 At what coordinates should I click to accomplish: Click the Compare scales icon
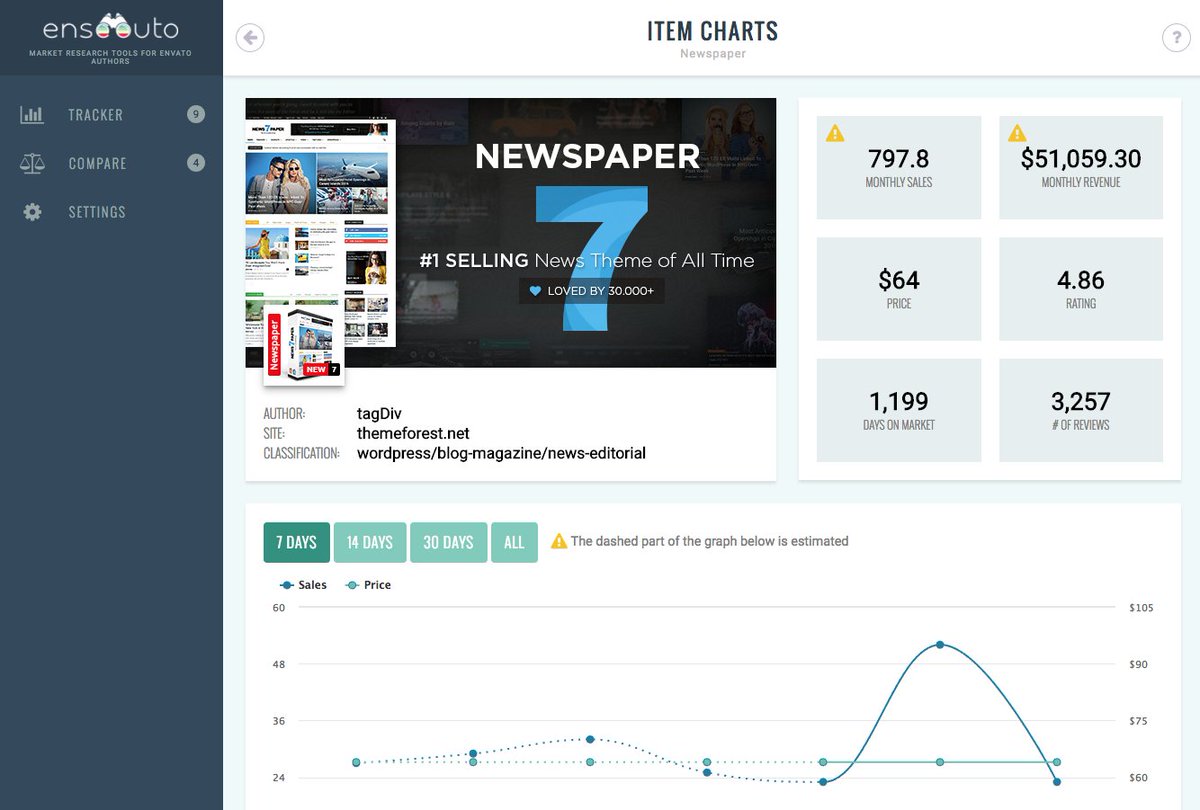(32, 163)
